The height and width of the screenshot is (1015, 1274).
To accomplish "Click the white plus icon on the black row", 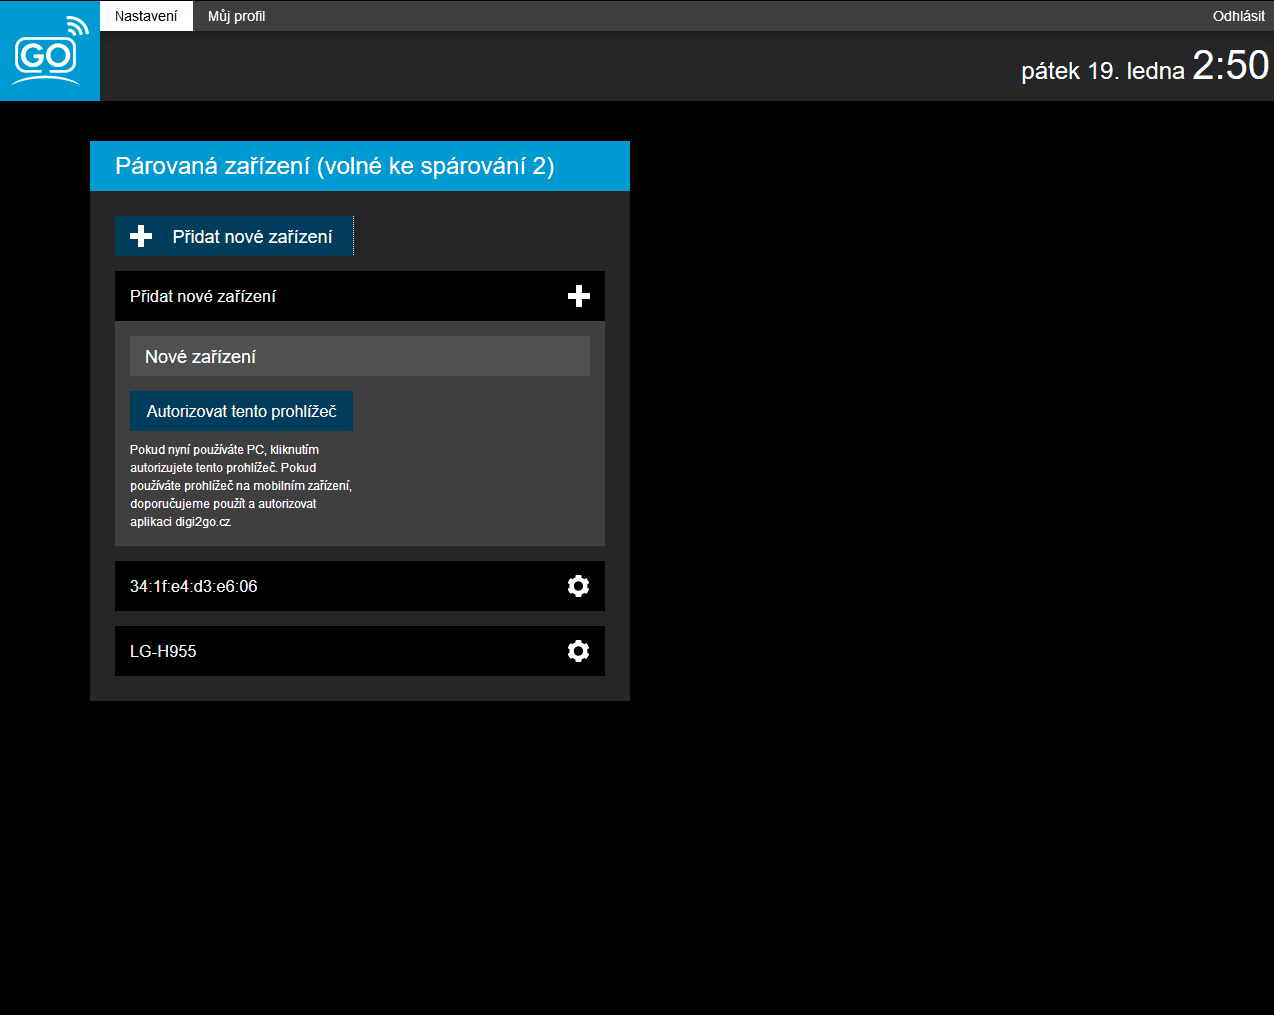I will tap(578, 296).
